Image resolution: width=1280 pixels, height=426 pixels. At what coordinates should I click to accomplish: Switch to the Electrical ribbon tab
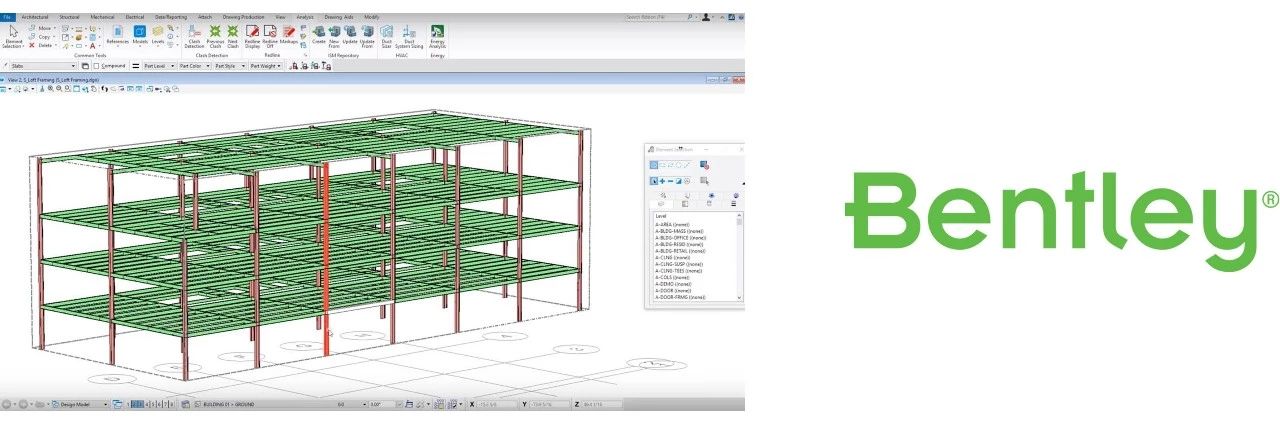click(x=134, y=17)
